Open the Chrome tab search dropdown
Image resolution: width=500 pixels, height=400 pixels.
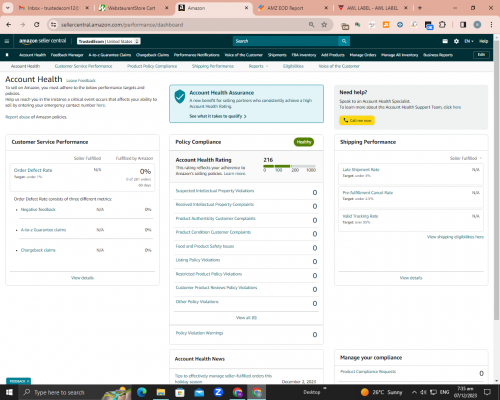[7, 8]
